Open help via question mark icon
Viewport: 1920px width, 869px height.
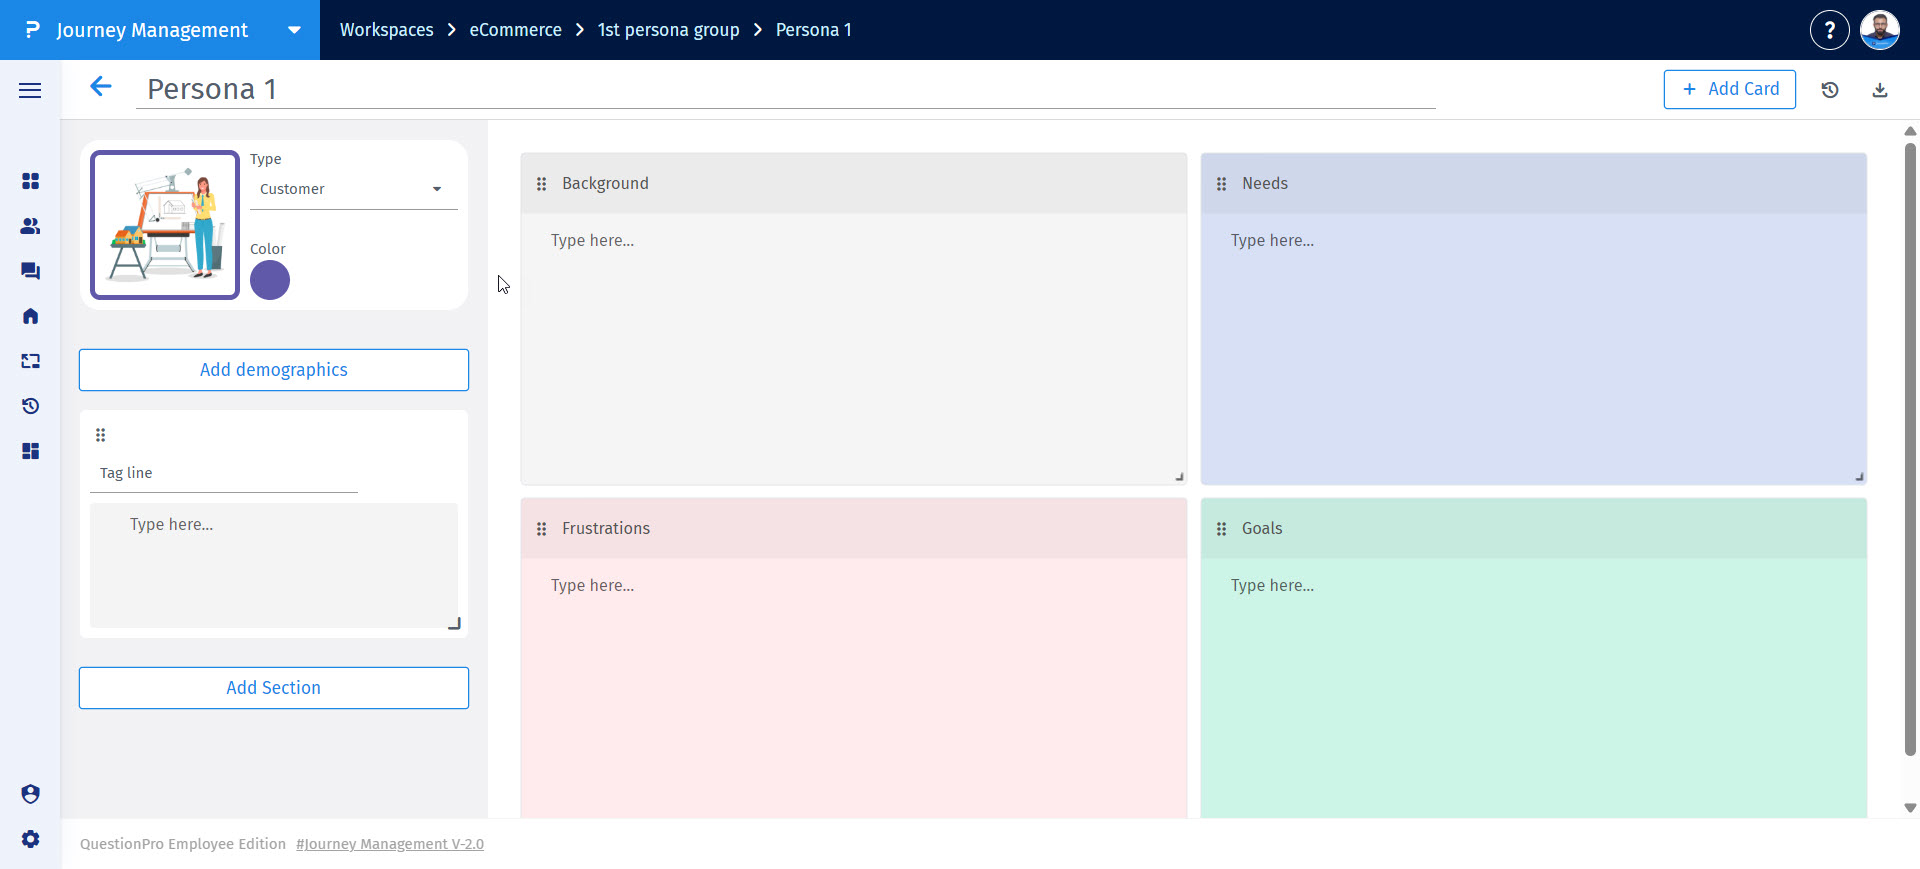tap(1830, 30)
